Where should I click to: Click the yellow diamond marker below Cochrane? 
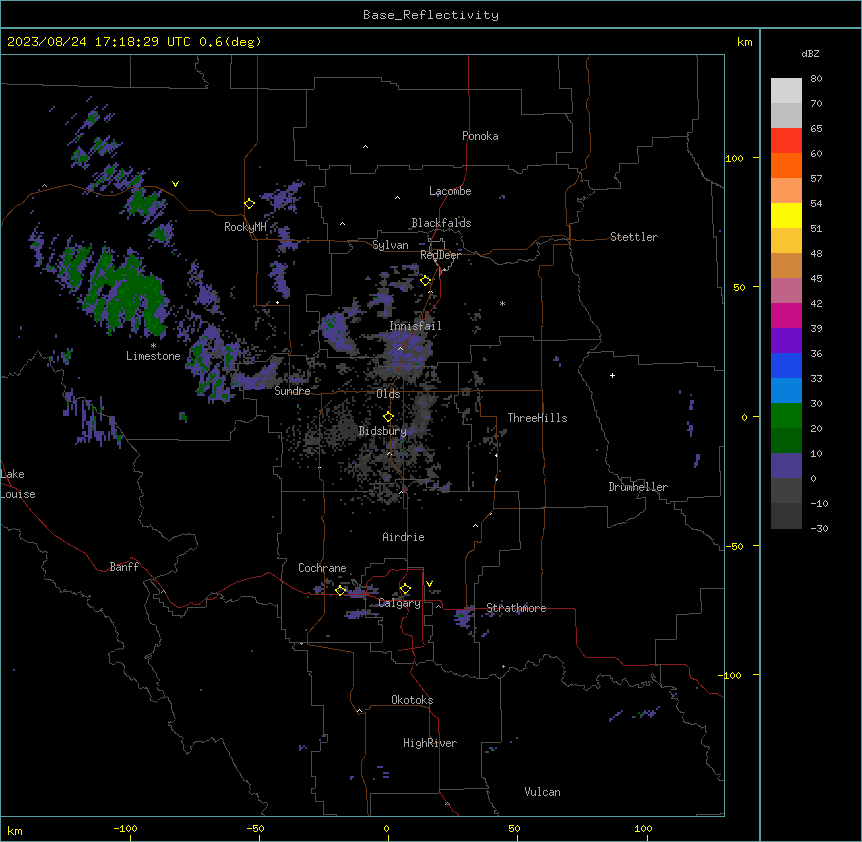tap(341, 590)
